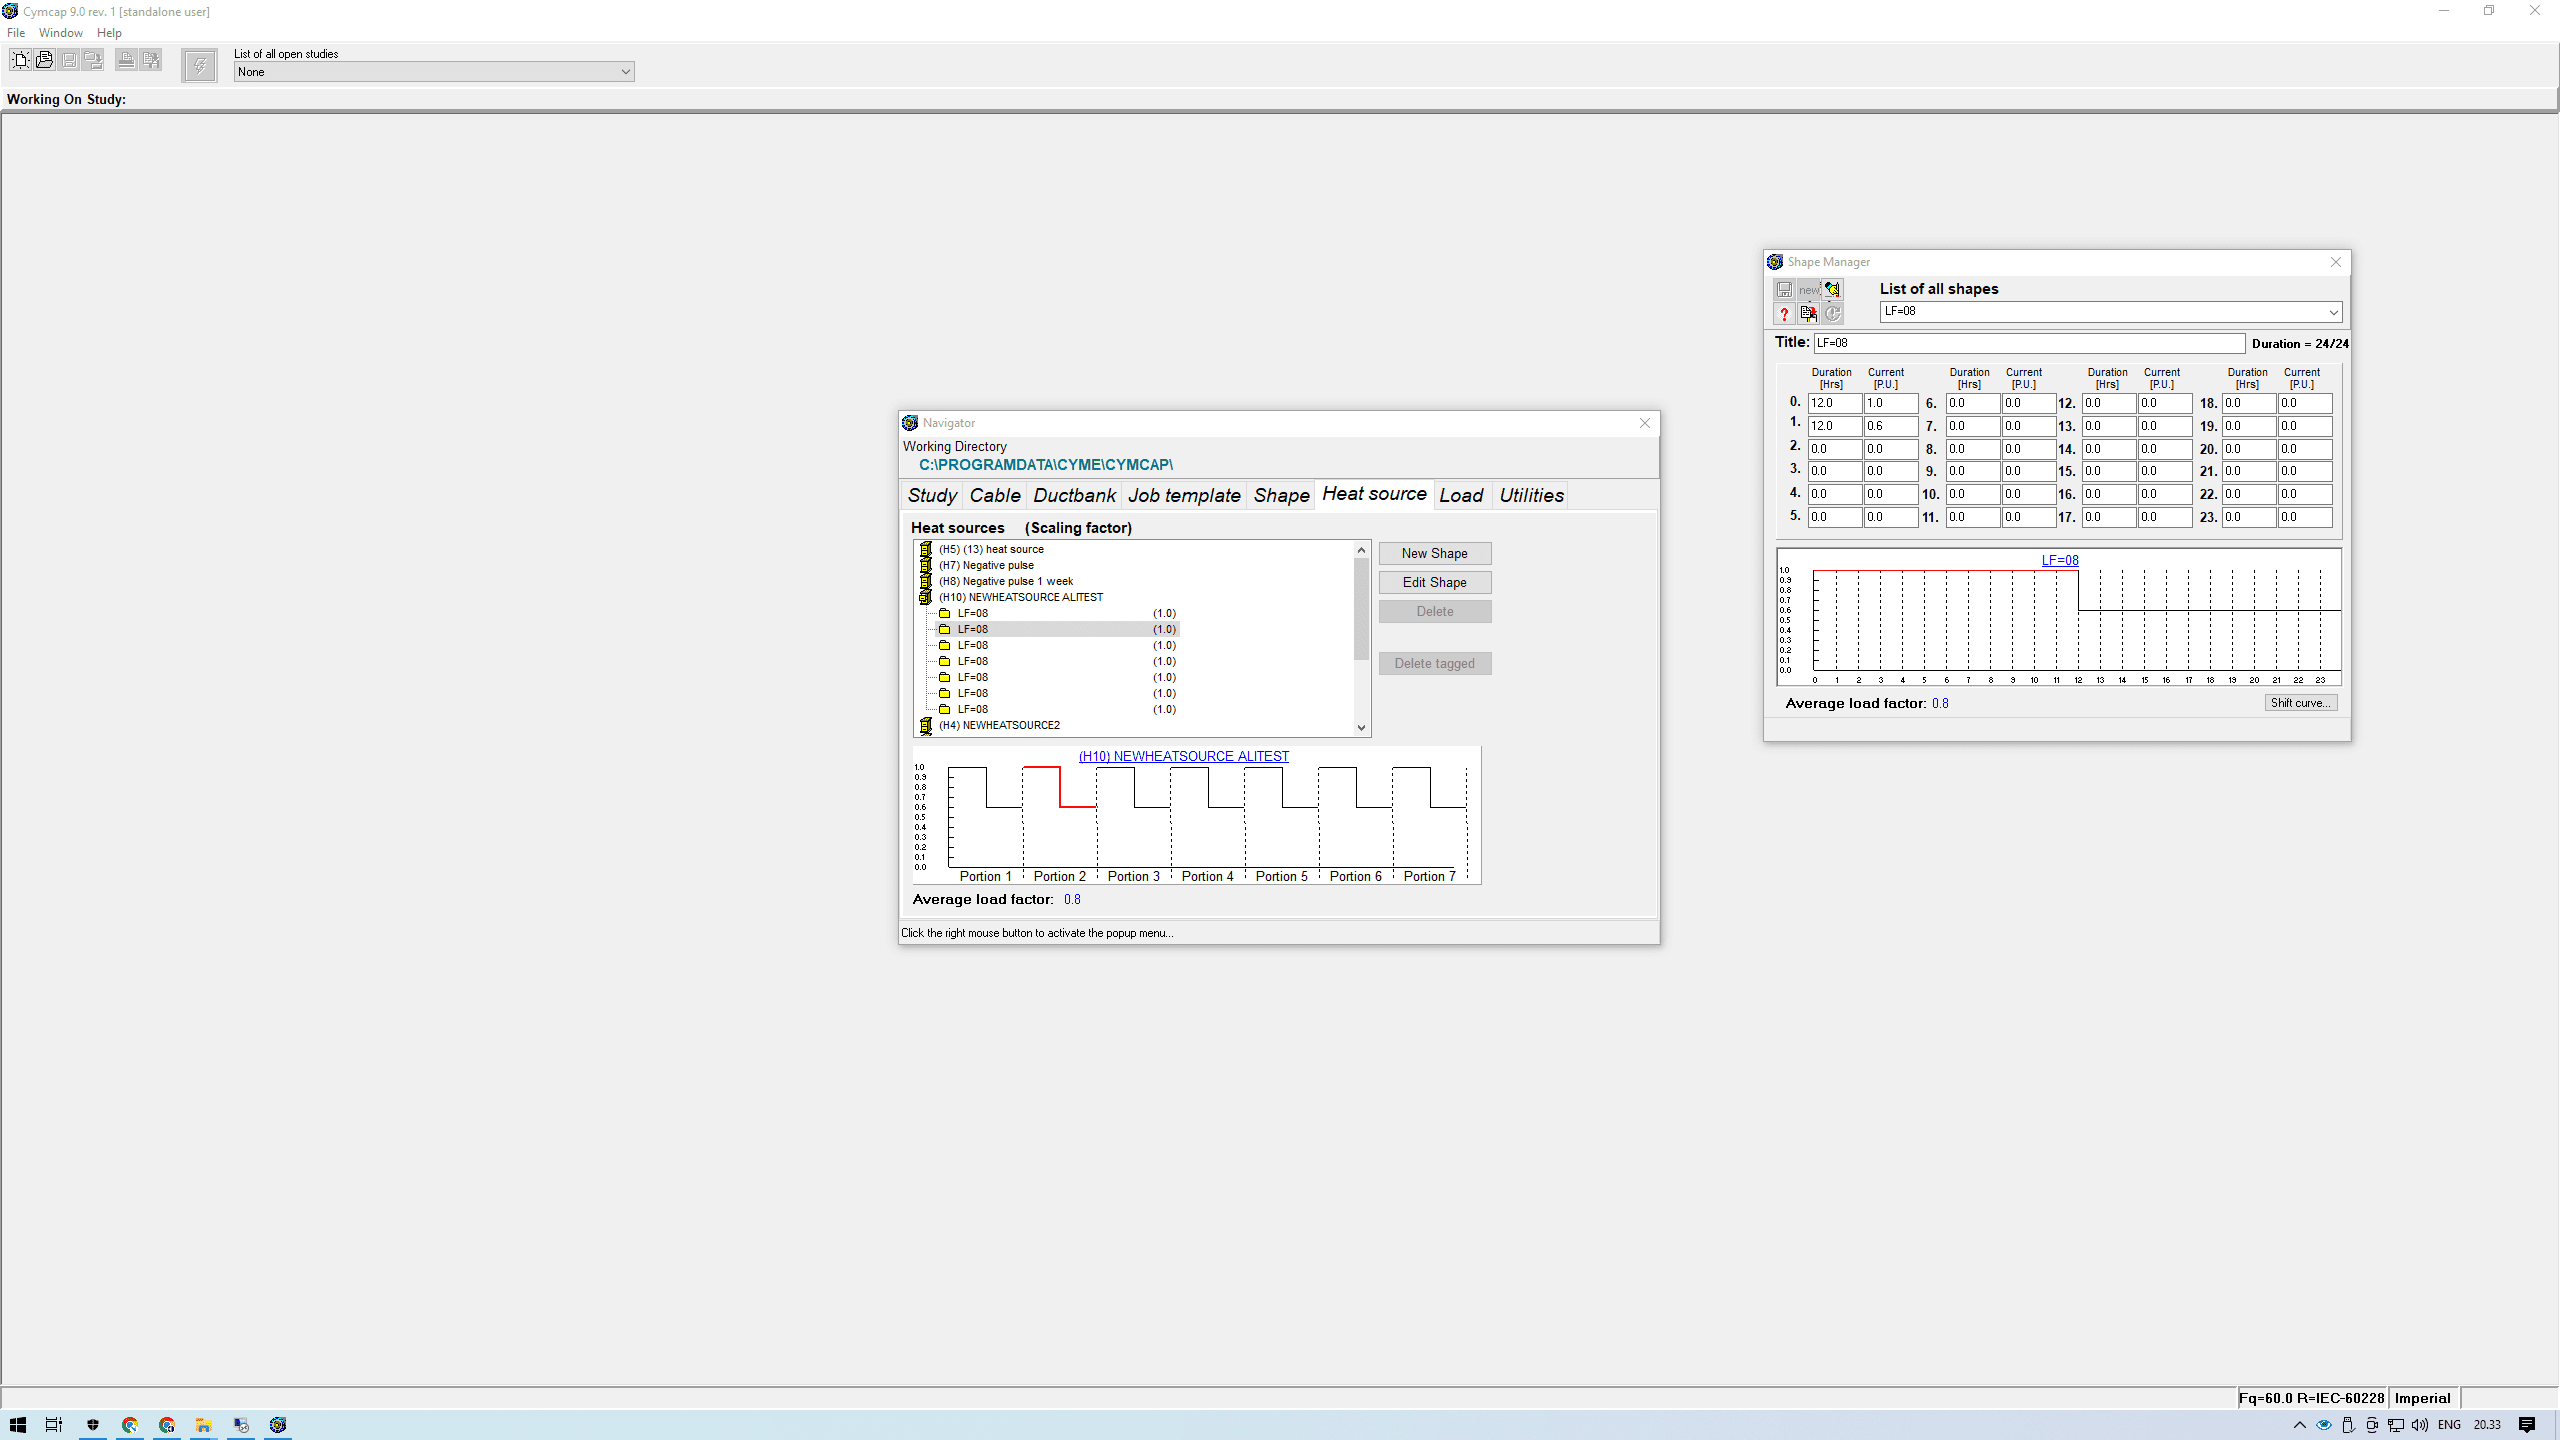Open a study with the open-folder toolbar icon
This screenshot has height=1440, width=2560.
[x=44, y=60]
